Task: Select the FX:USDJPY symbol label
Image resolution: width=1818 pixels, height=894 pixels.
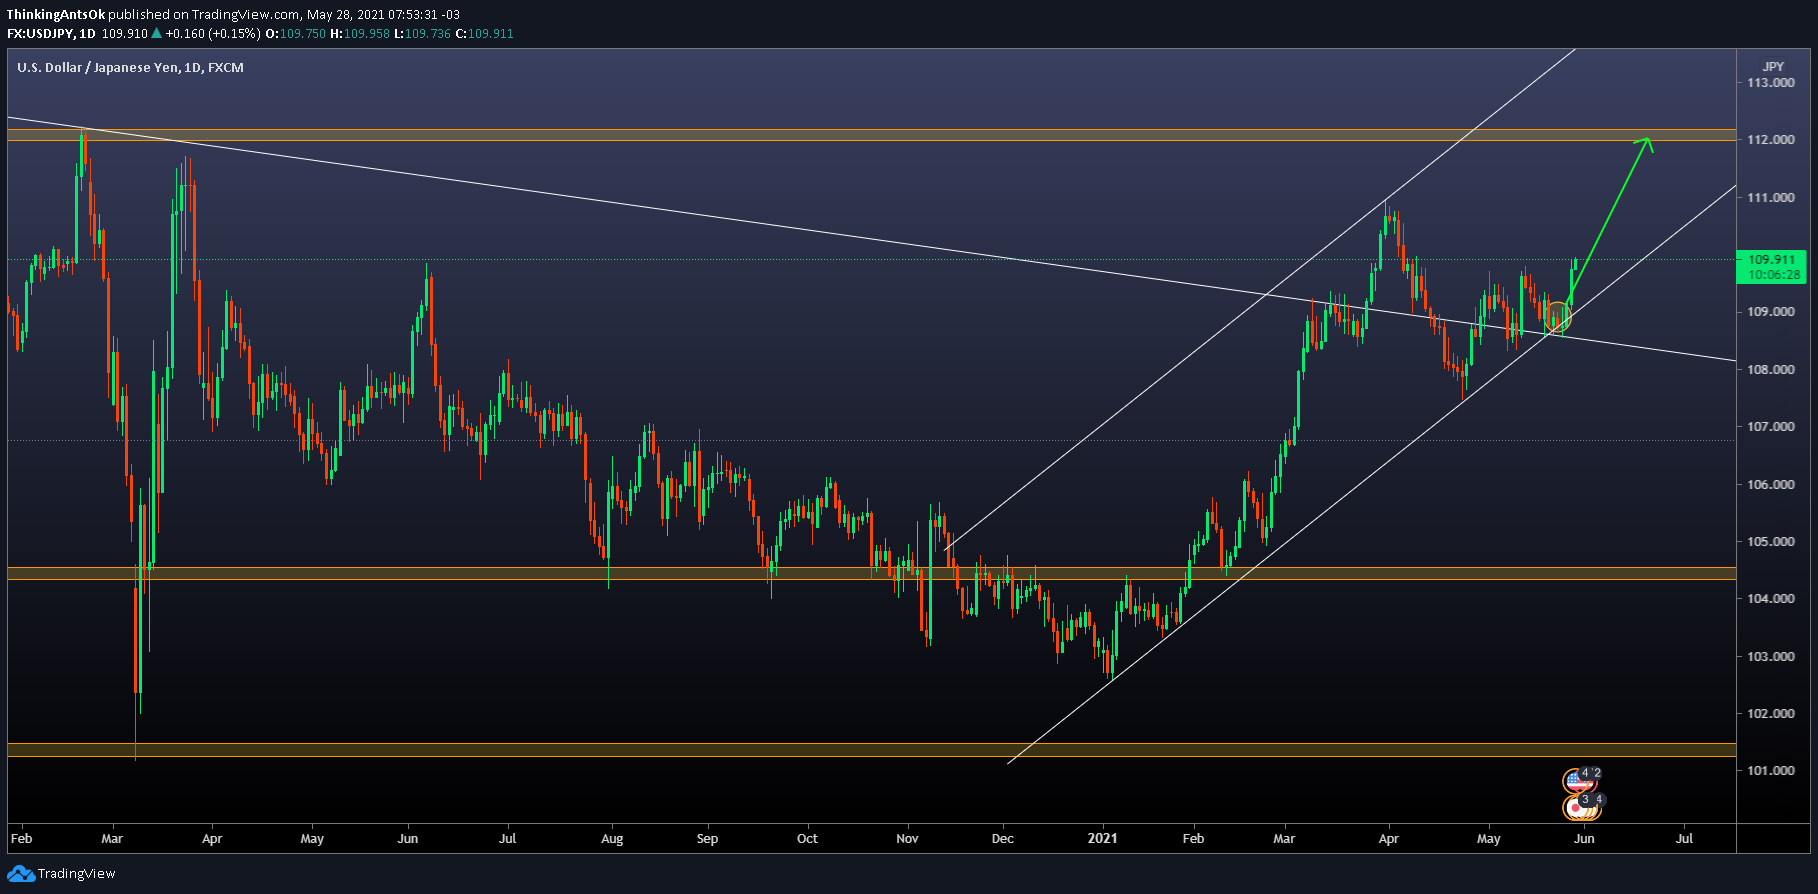Action: point(41,34)
